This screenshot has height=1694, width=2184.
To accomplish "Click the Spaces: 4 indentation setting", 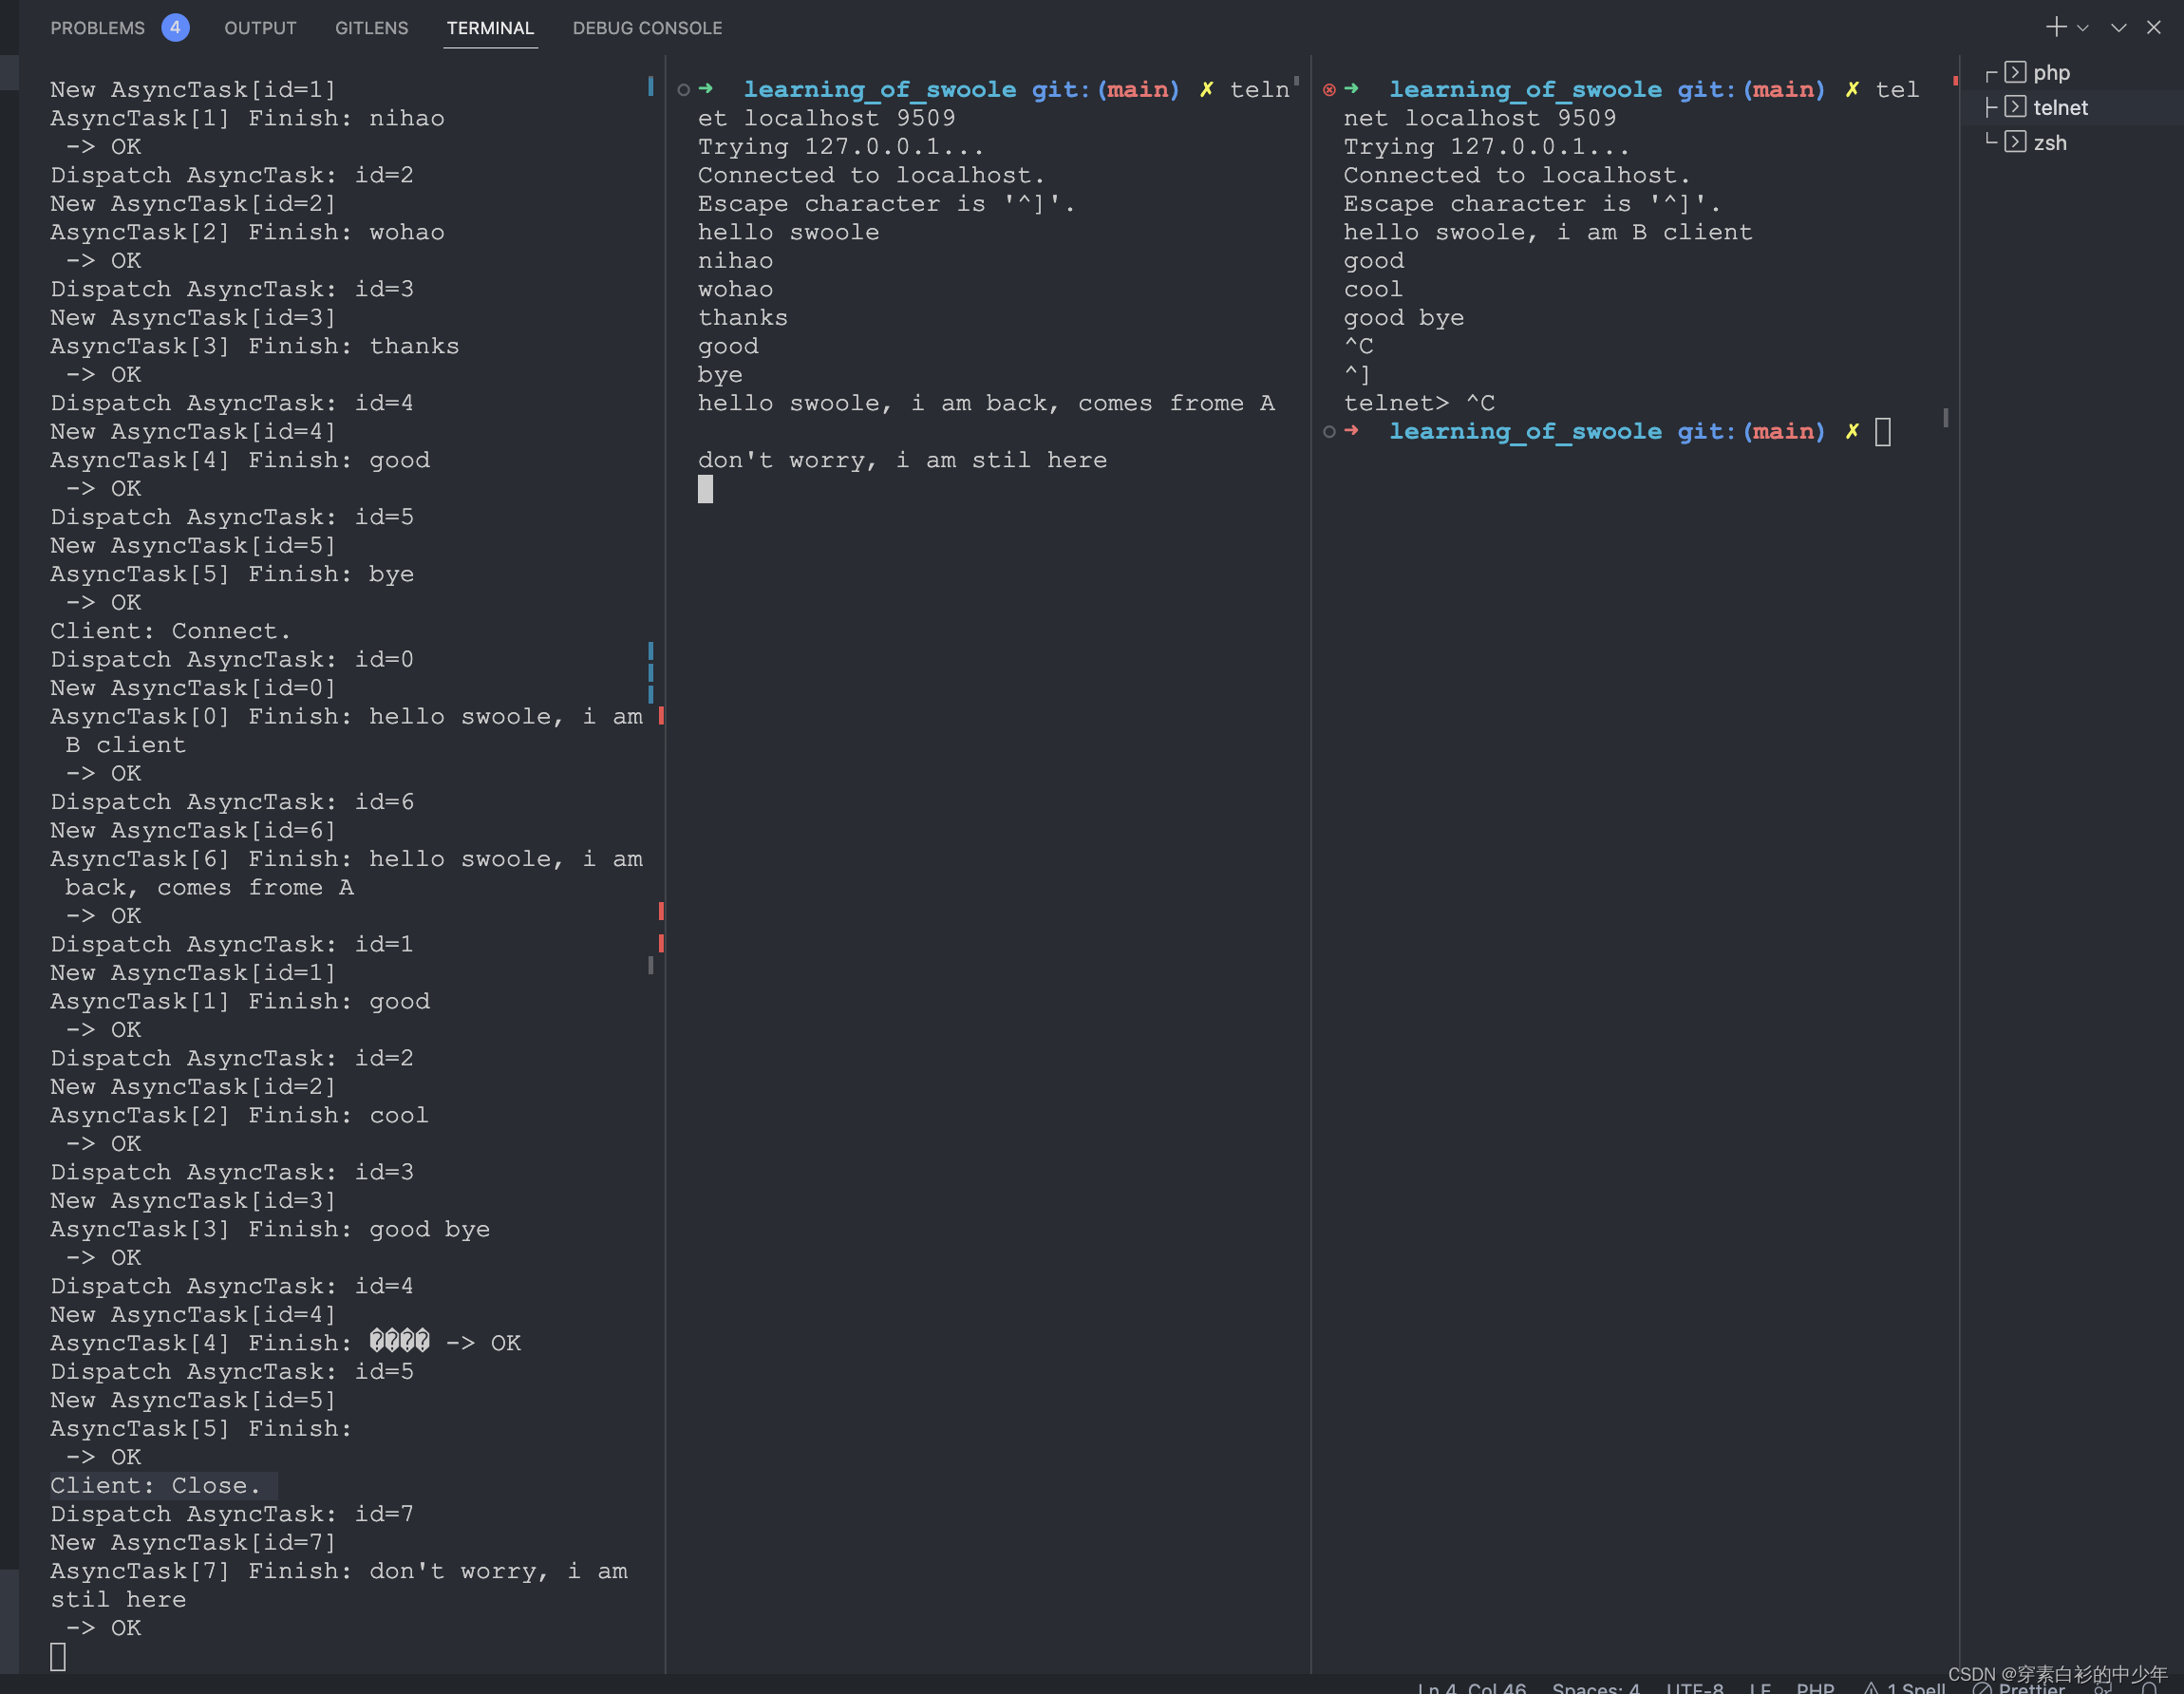I will click(1595, 1688).
